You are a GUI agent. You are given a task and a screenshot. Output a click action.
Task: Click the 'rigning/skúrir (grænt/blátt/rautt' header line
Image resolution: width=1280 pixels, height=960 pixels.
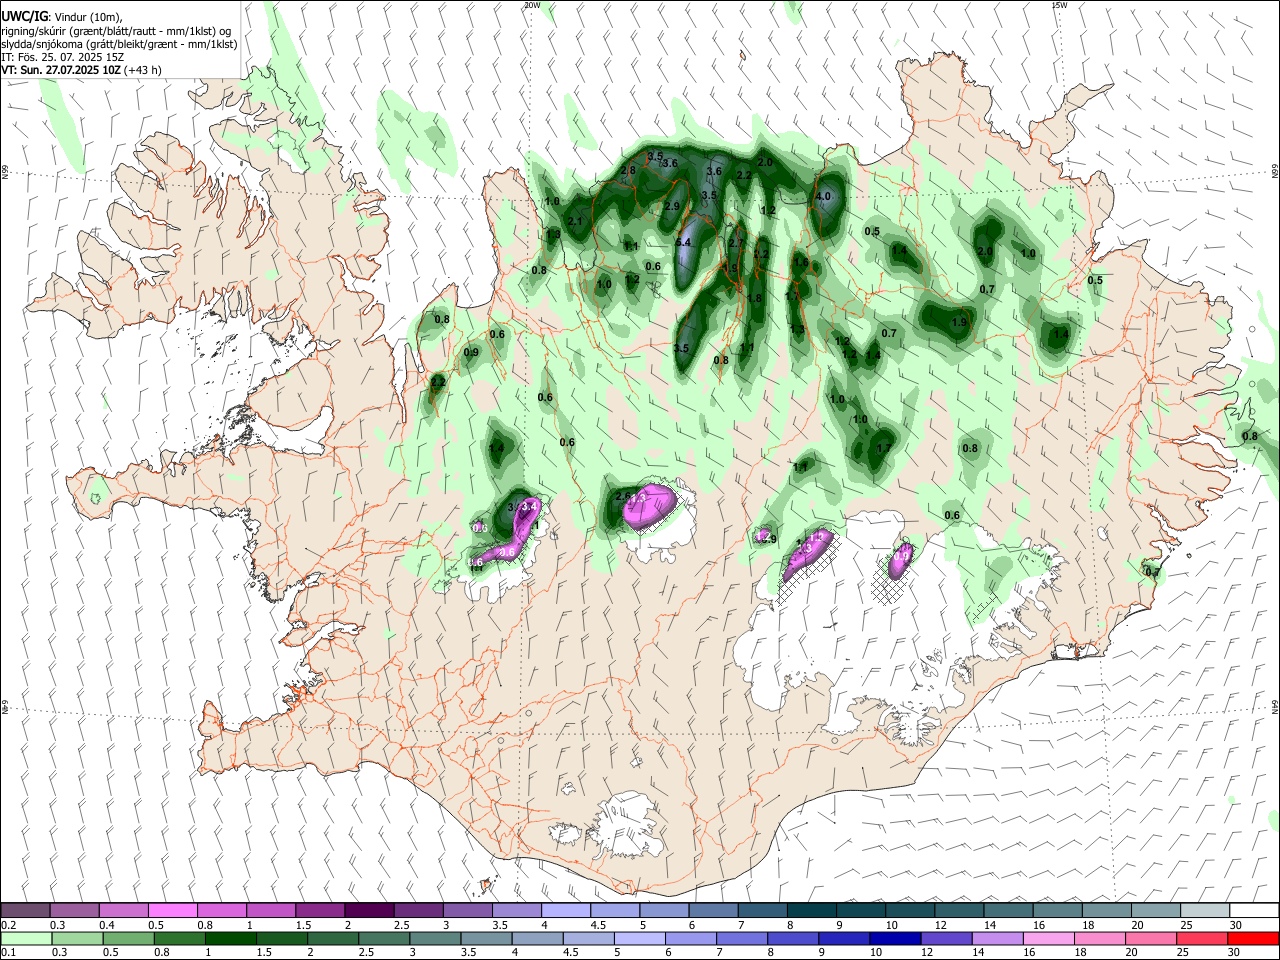[x=115, y=31]
